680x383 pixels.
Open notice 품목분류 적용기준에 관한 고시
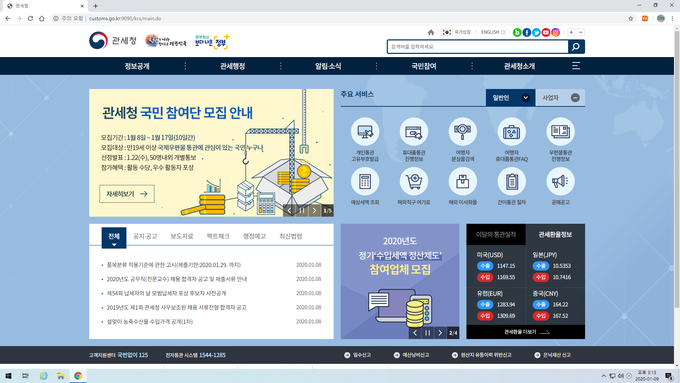[x=173, y=265]
